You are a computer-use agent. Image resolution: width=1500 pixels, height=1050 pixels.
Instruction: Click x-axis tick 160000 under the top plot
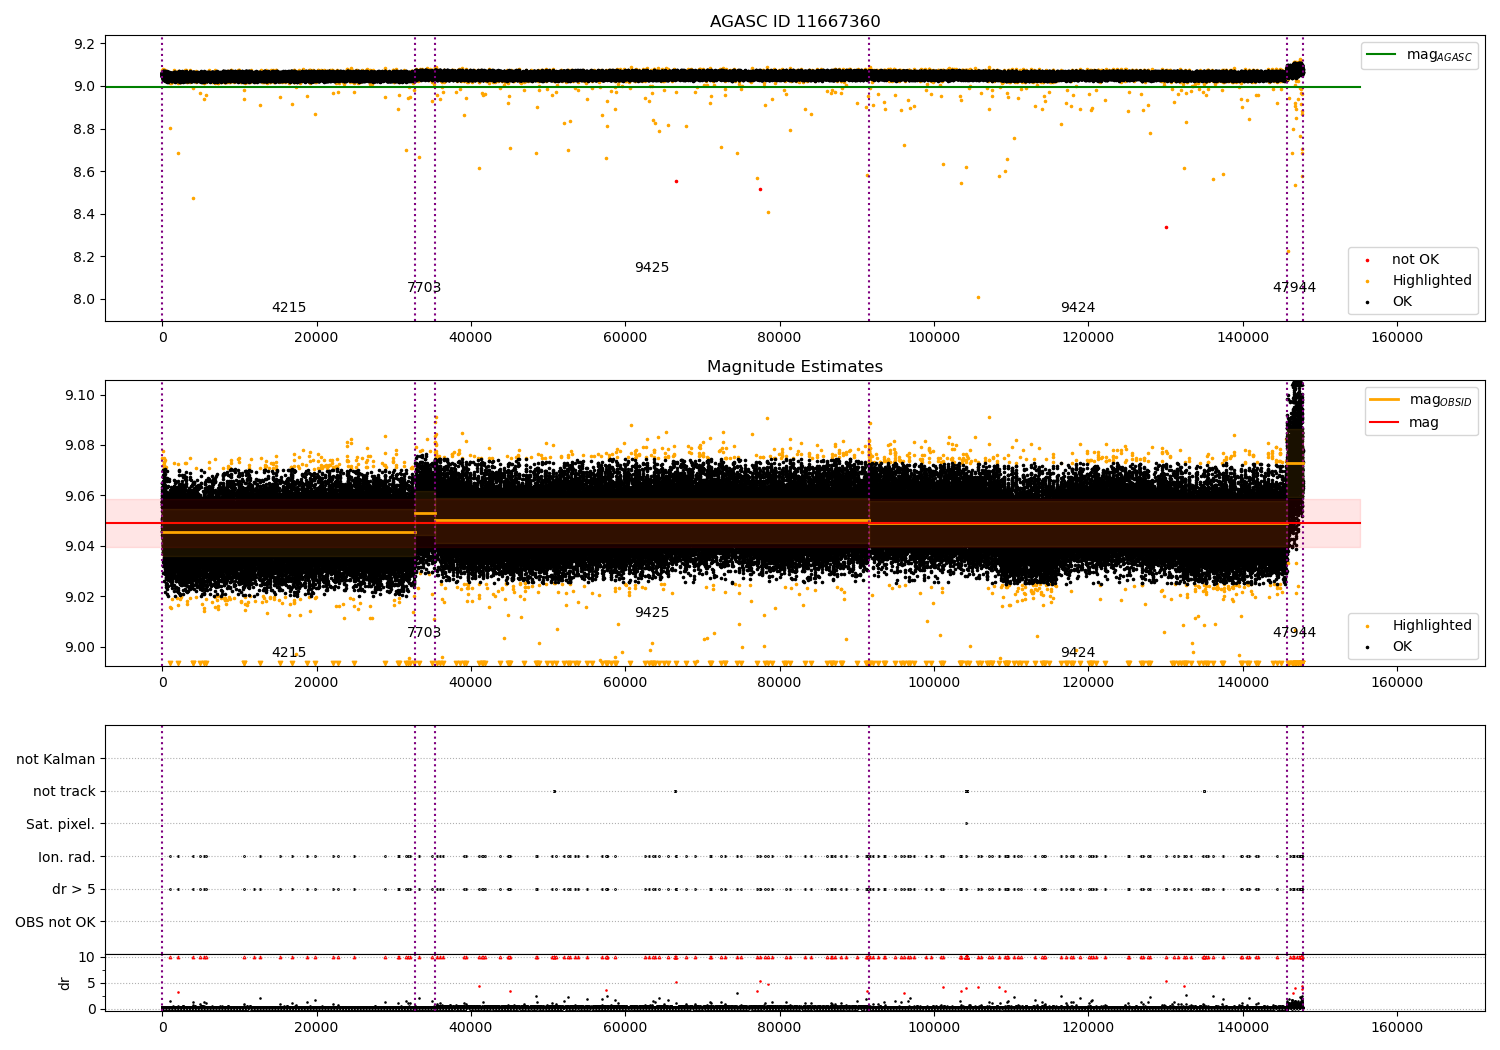(1397, 338)
